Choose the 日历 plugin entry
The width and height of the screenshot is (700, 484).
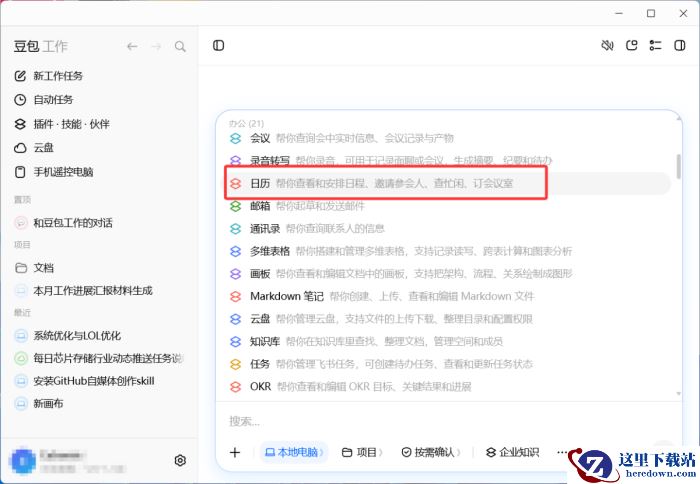click(x=448, y=184)
